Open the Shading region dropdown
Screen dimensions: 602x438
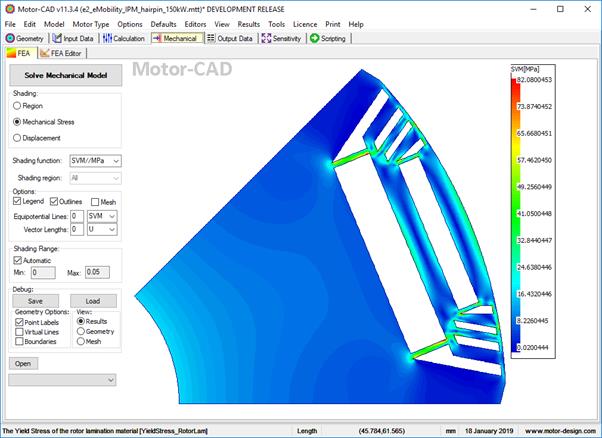tap(95, 178)
